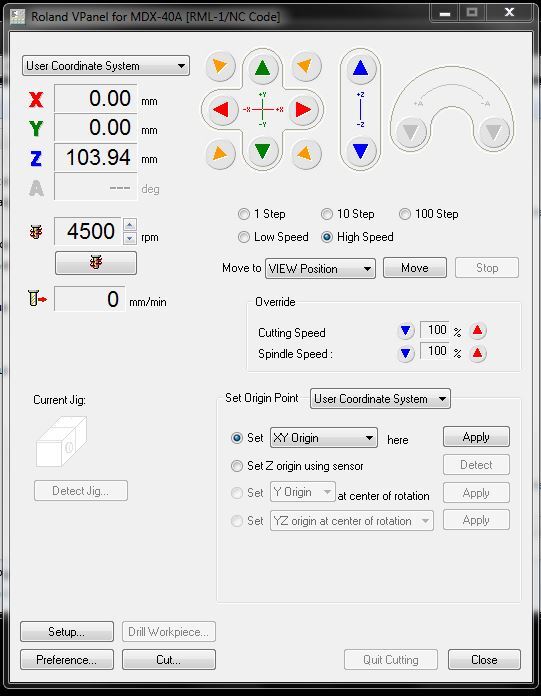Click the Close button at bottom right

coord(484,660)
